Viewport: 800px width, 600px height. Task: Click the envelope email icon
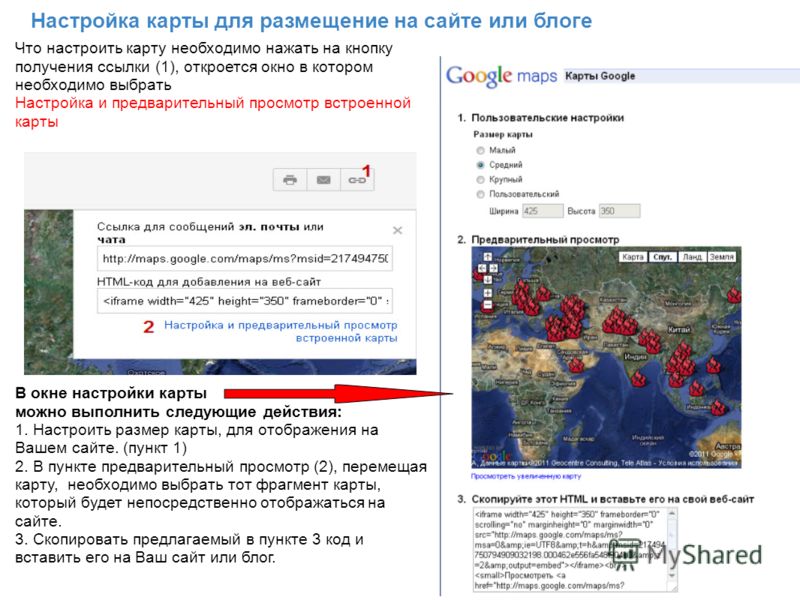323,180
